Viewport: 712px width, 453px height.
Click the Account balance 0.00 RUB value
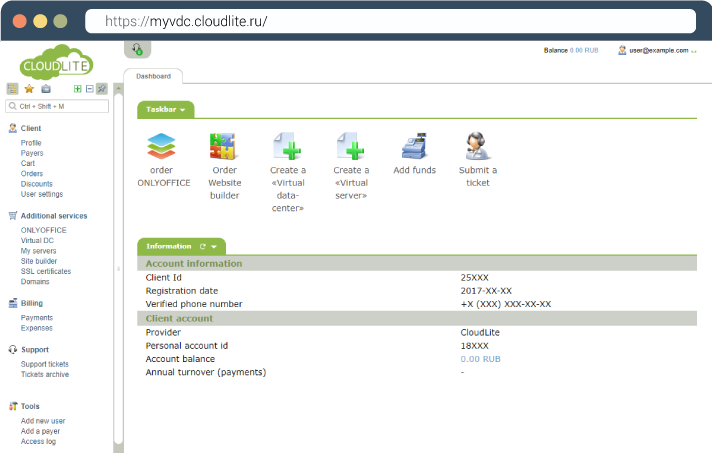click(x=480, y=359)
